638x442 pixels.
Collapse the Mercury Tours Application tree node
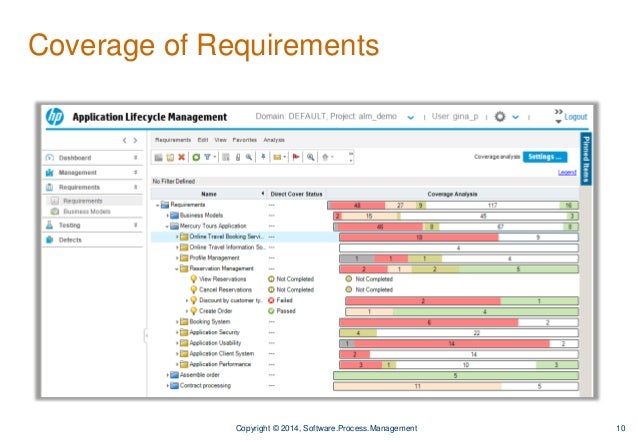(x=167, y=226)
